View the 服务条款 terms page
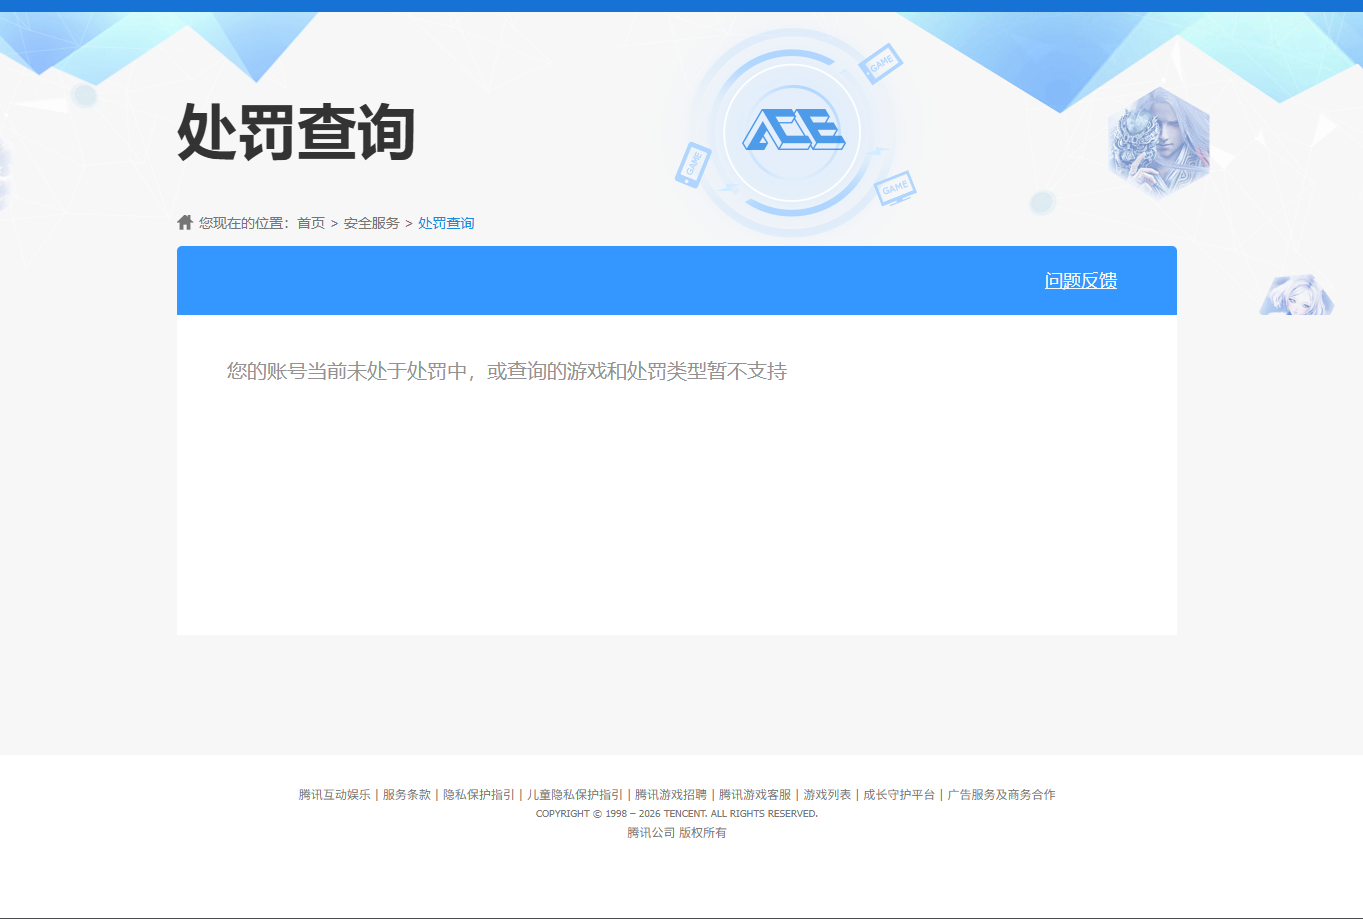 coord(405,794)
